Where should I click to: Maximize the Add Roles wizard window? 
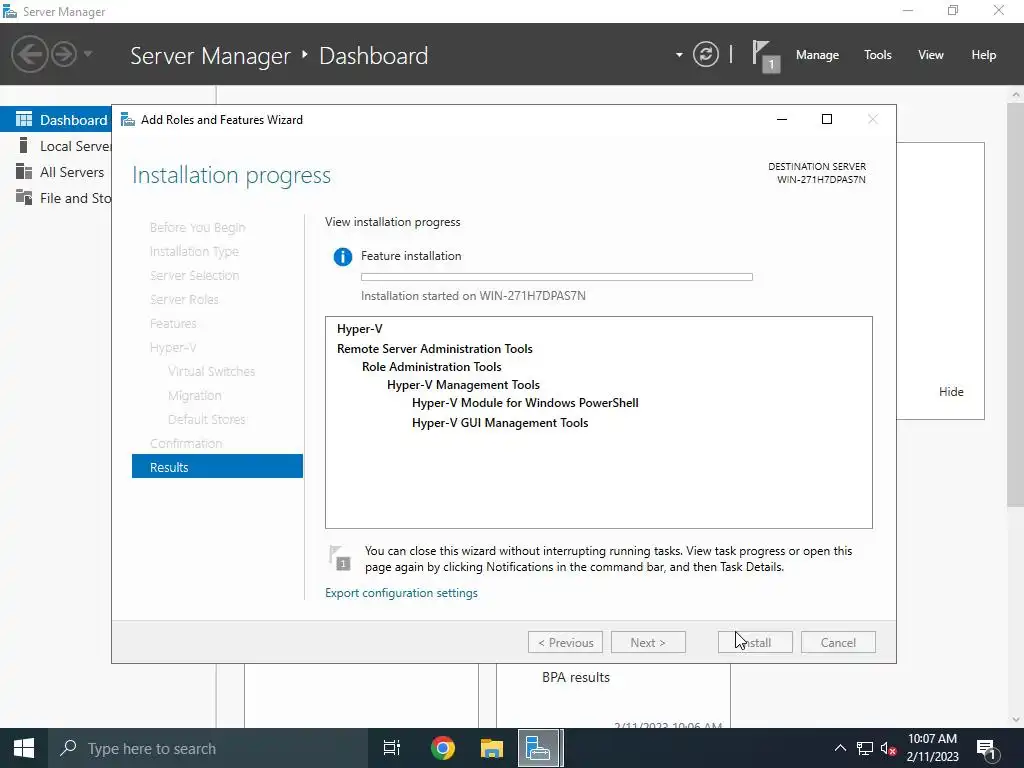pyautogui.click(x=827, y=120)
